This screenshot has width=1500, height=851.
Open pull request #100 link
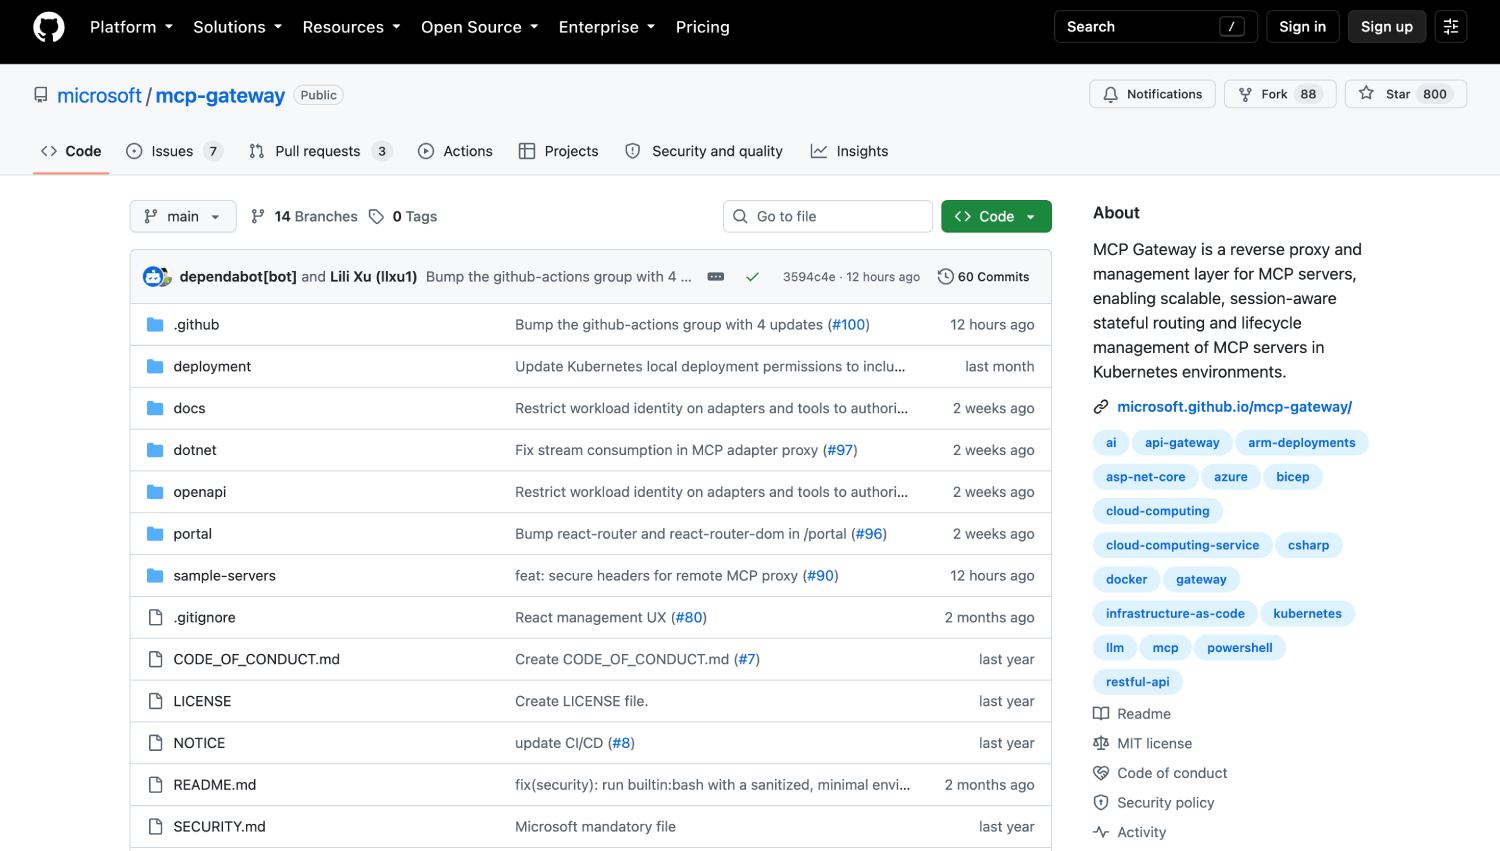[849, 325]
